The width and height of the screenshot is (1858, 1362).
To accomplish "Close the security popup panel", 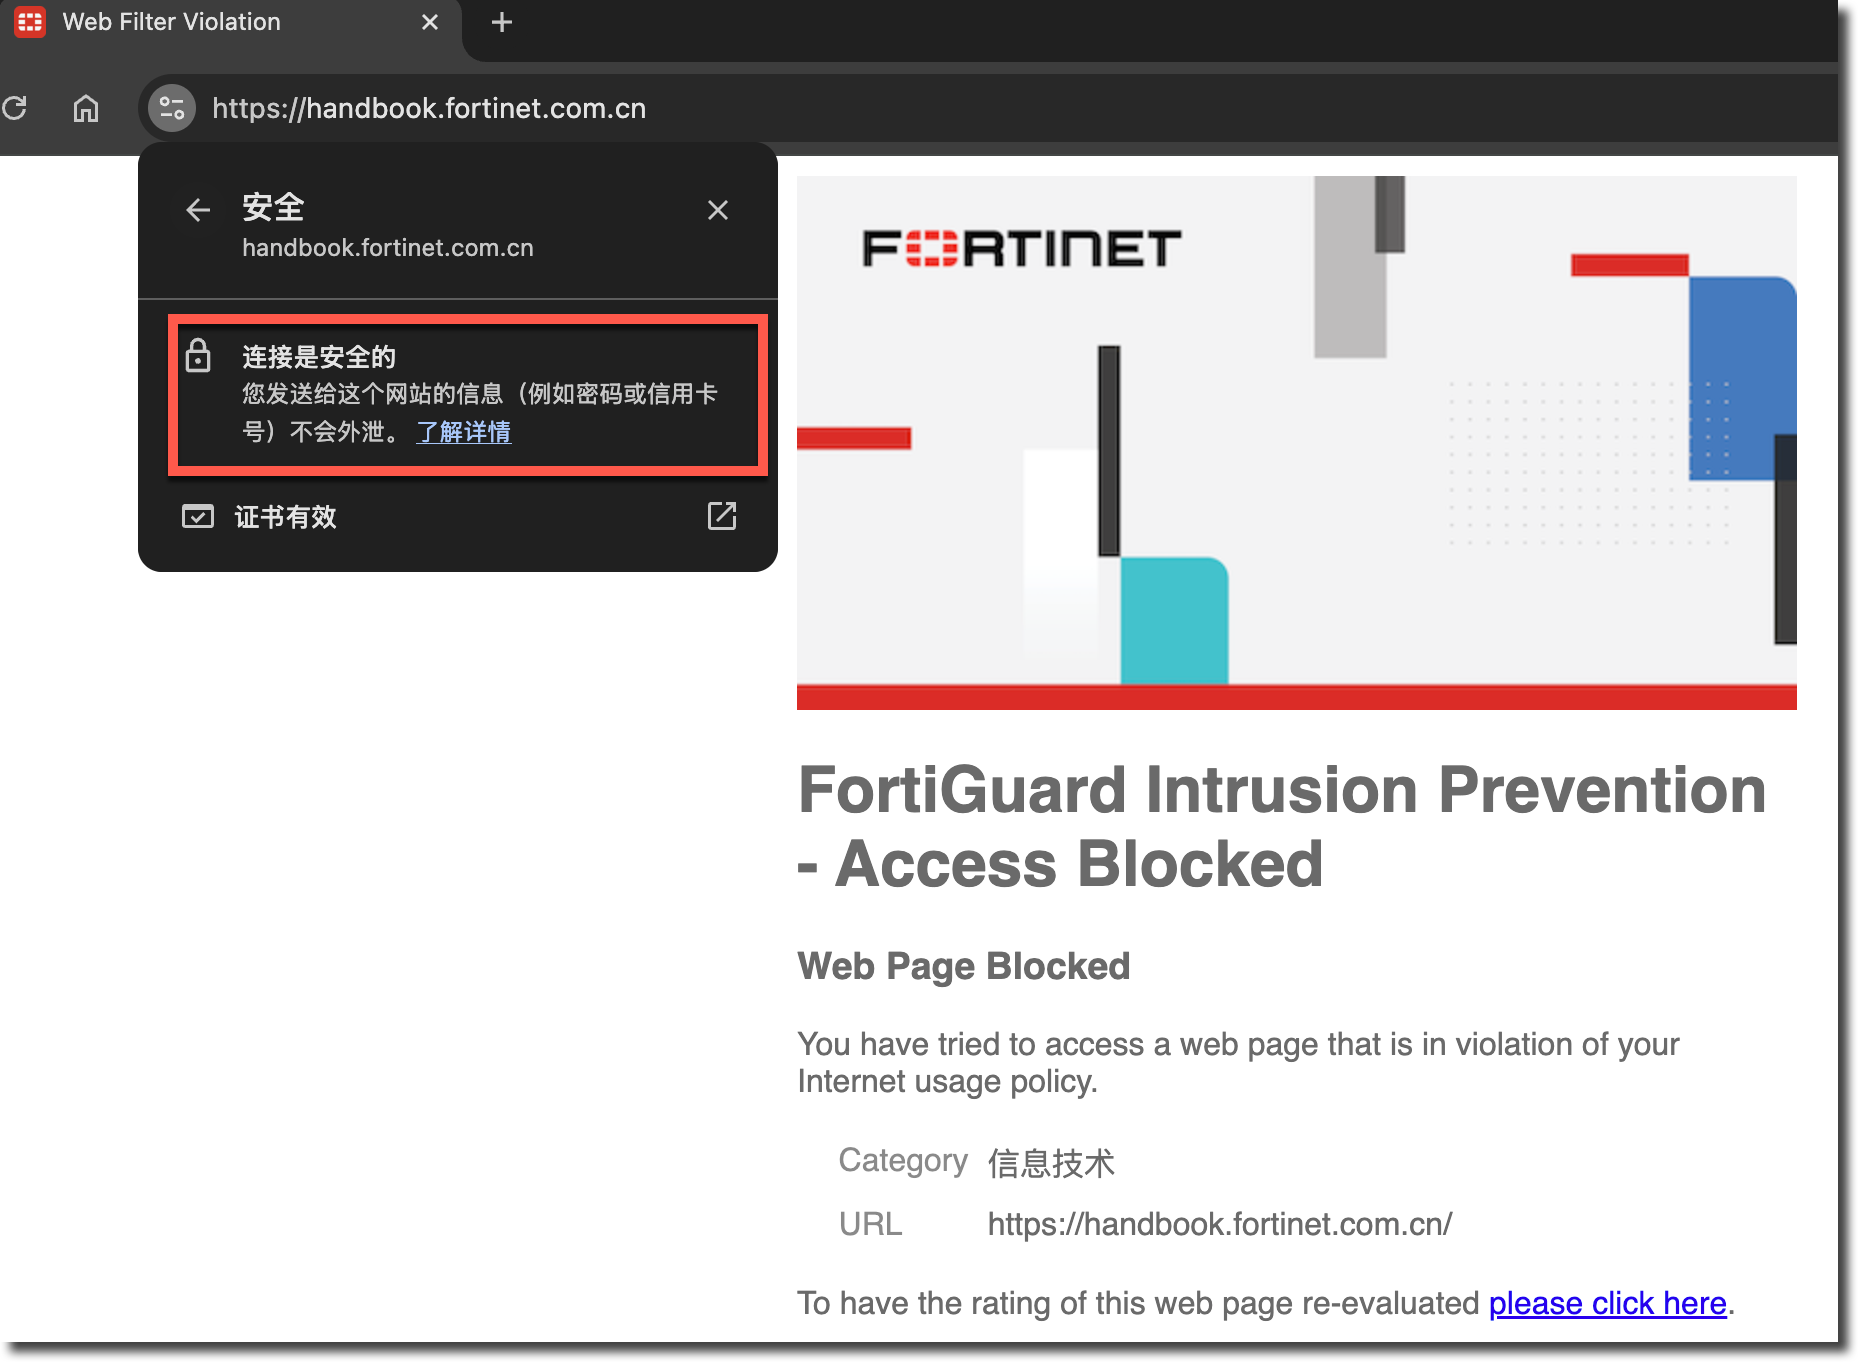I will pyautogui.click(x=717, y=210).
